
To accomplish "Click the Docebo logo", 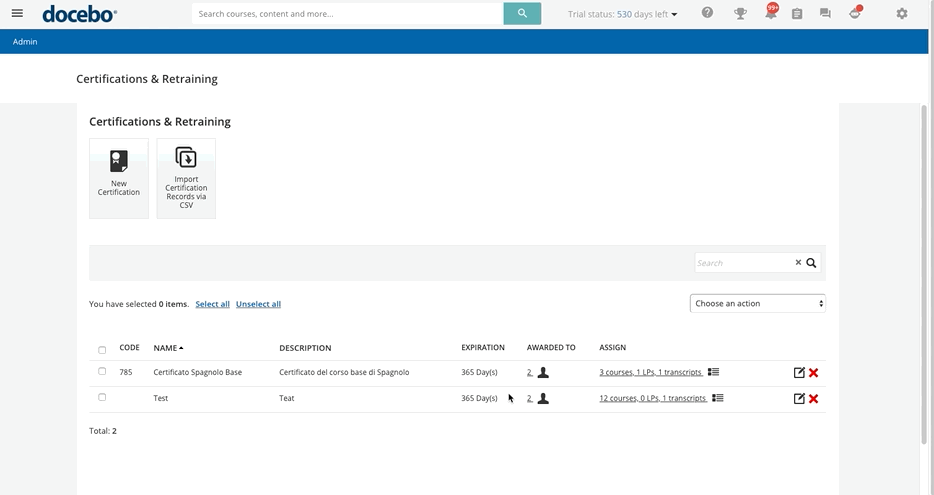I will pyautogui.click(x=79, y=14).
